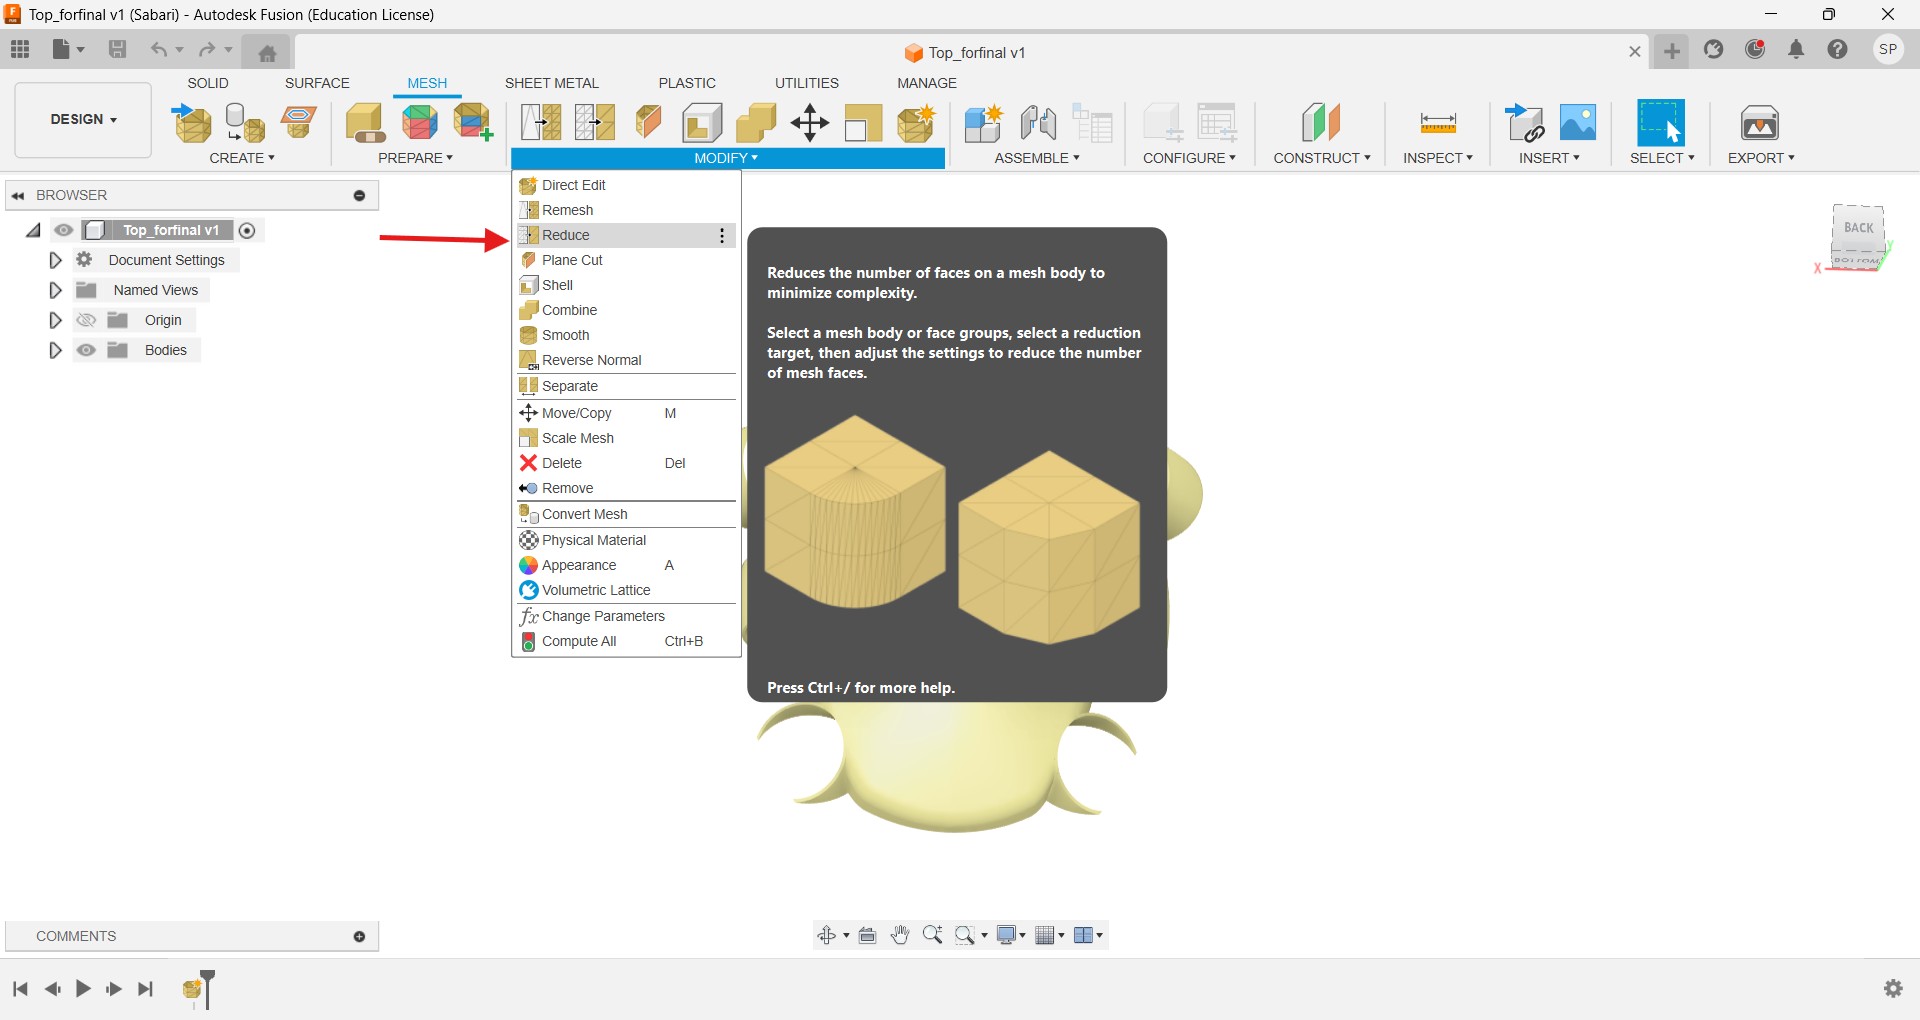The width and height of the screenshot is (1920, 1020).
Task: Open the CREATE panel dropdown
Action: tap(242, 158)
